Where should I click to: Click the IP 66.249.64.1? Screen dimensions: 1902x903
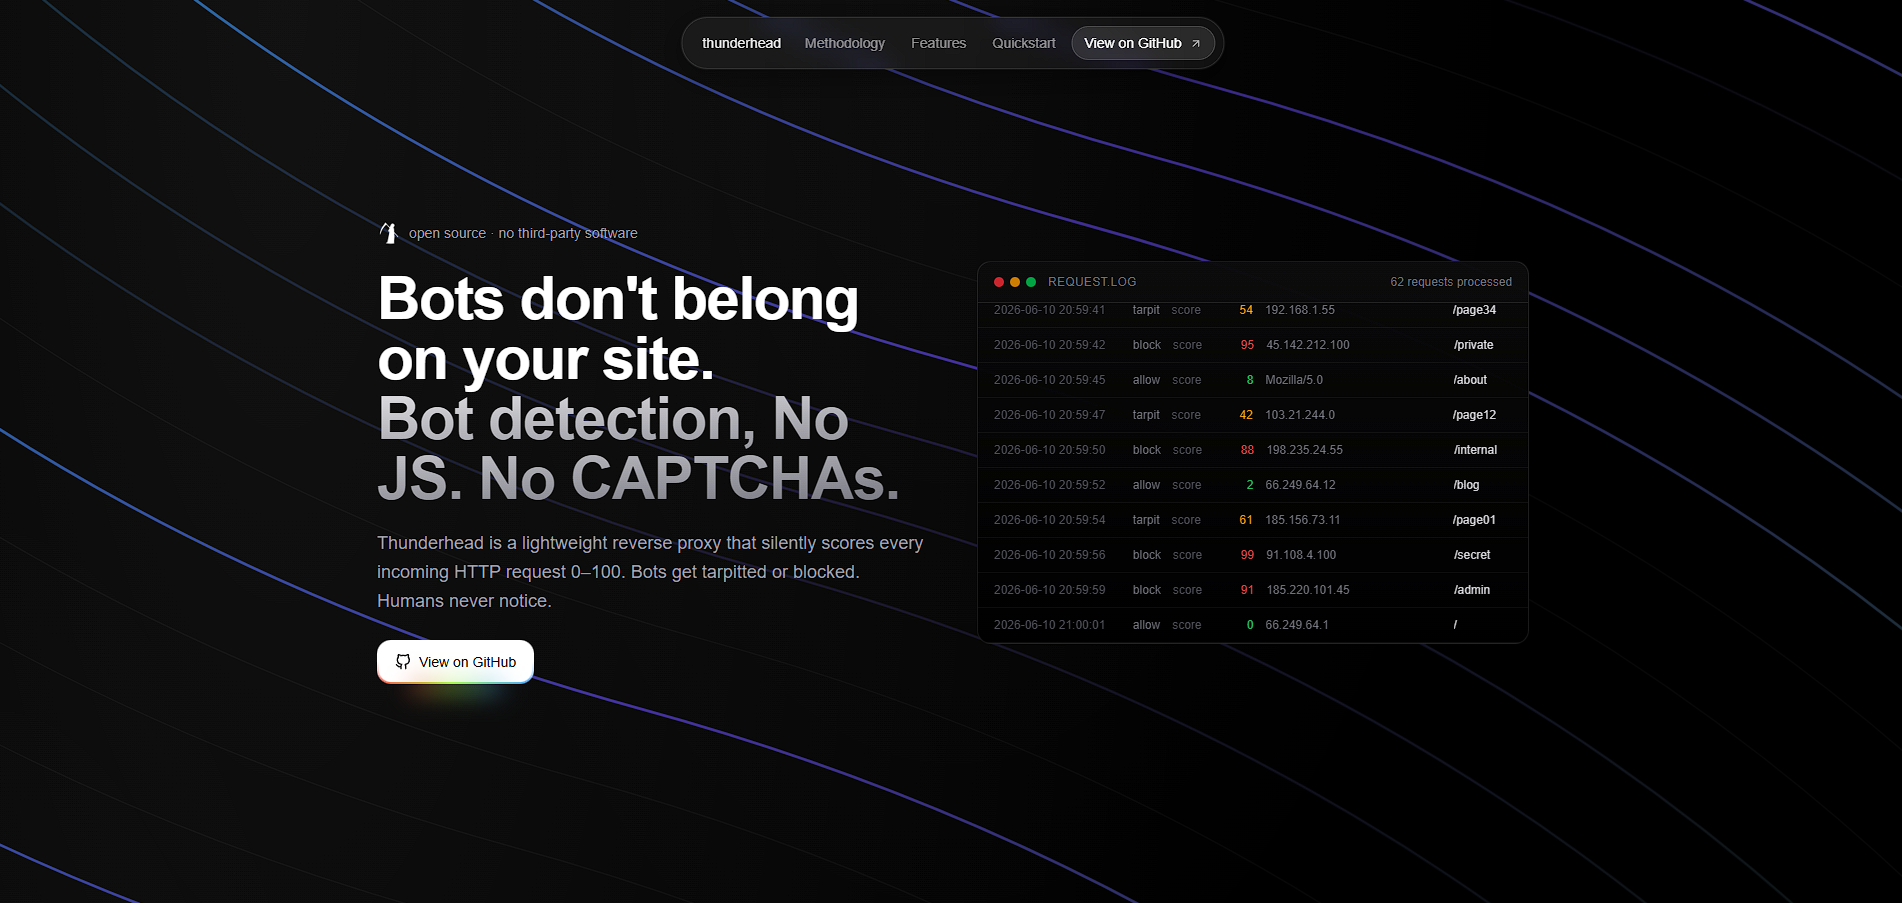pos(1297,625)
